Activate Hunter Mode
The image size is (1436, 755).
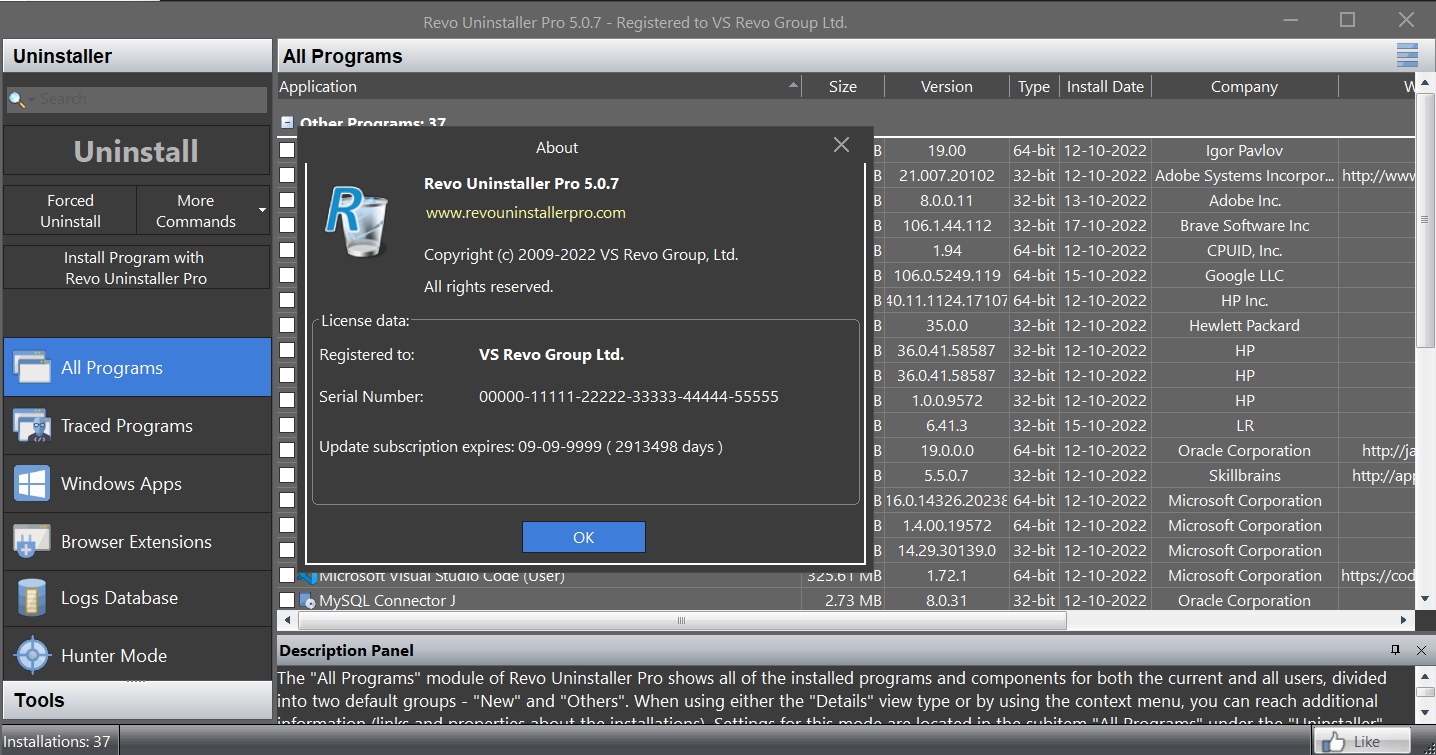pyautogui.click(x=137, y=656)
